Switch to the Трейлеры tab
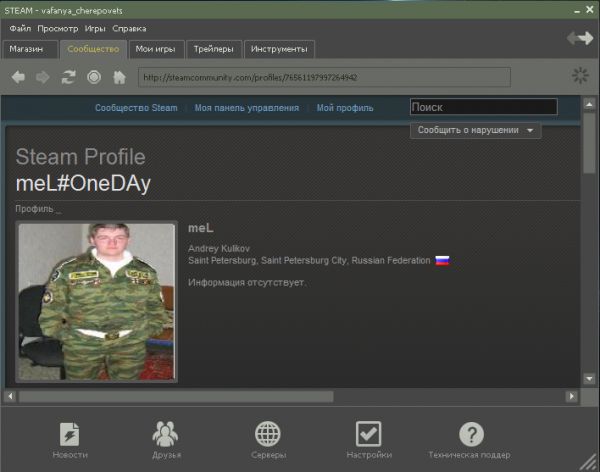The height and width of the screenshot is (472, 600). click(x=214, y=49)
